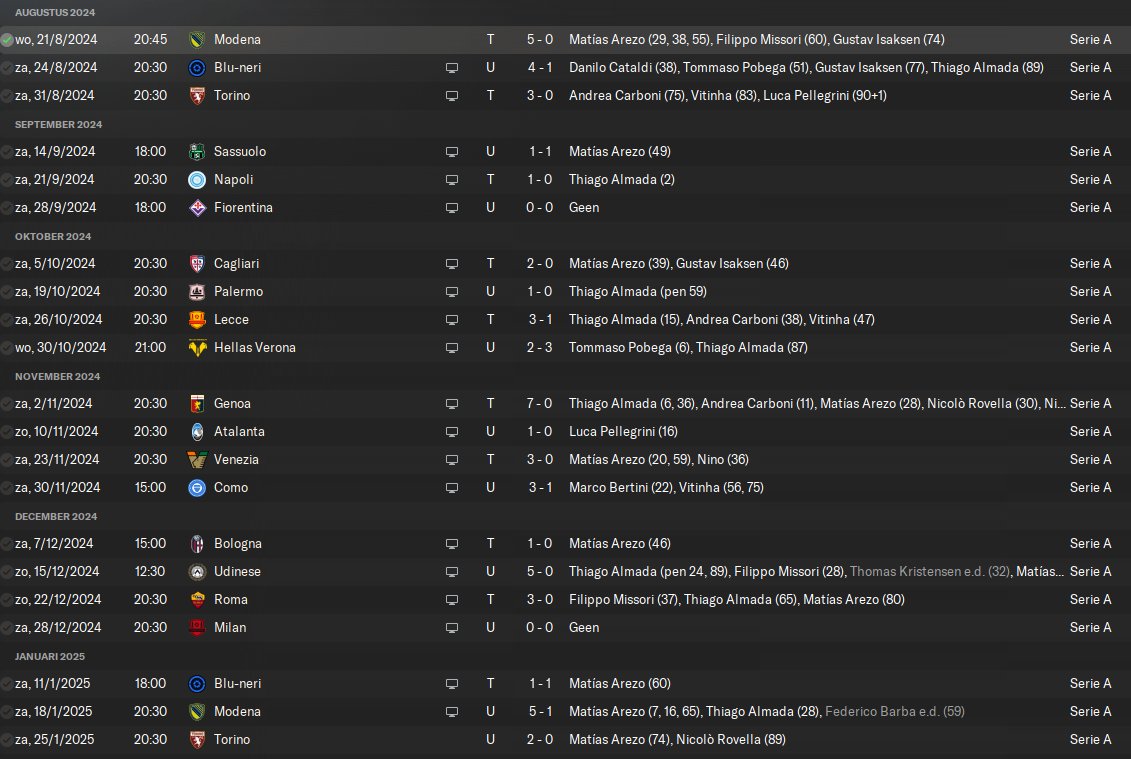
Task: Toggle the checkmark beside the Venezia fixture
Action: (x=7, y=460)
